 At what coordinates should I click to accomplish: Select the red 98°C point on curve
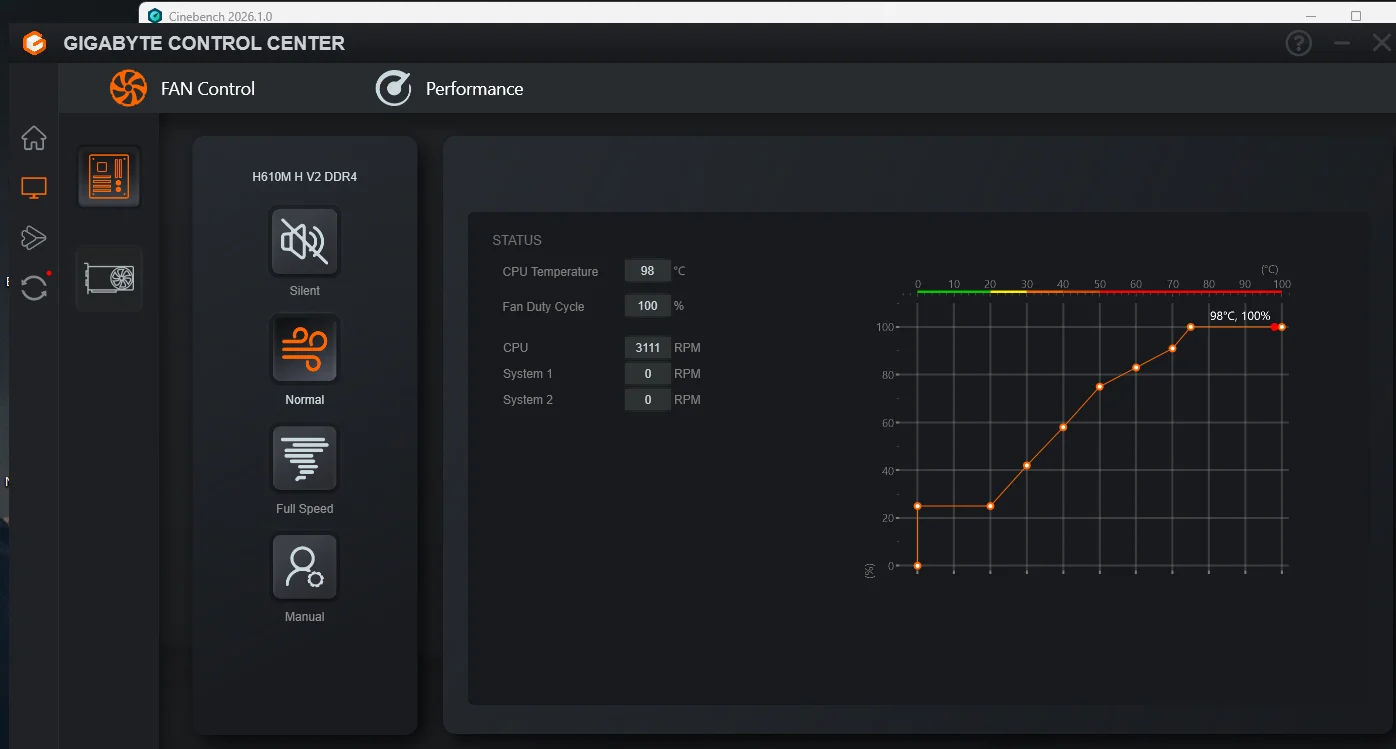1274,327
